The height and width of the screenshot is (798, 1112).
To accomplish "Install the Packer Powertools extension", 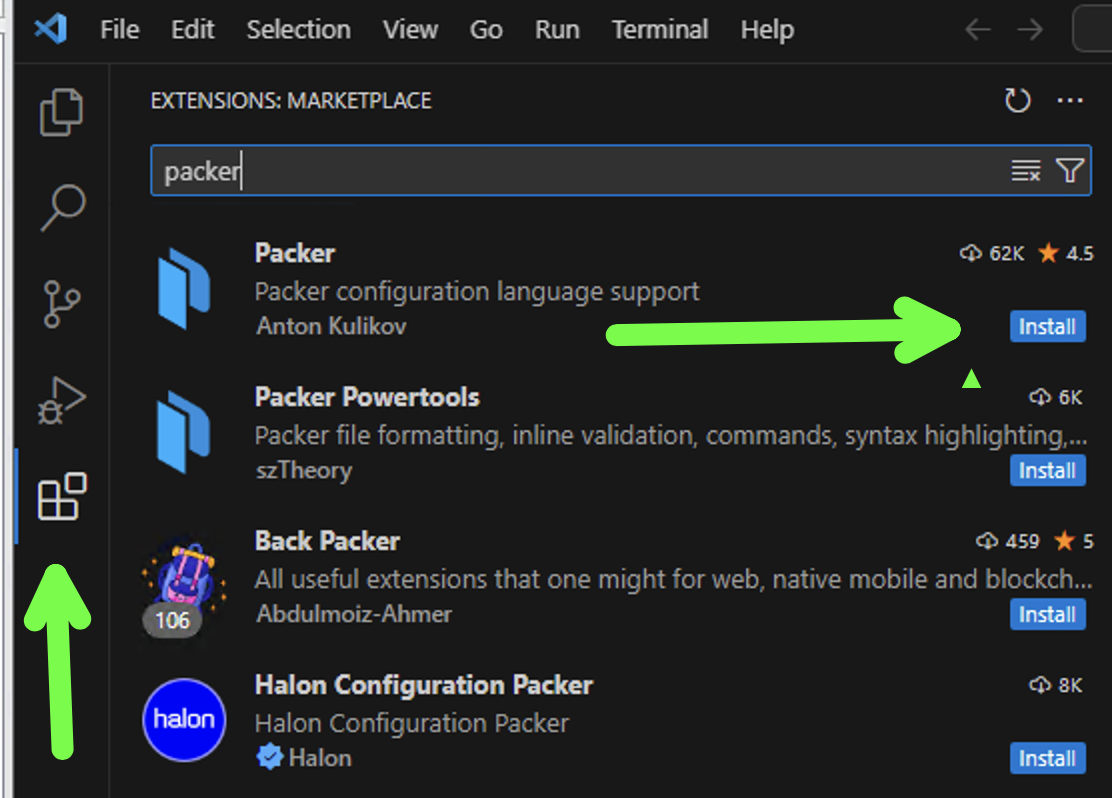I will tap(1047, 470).
